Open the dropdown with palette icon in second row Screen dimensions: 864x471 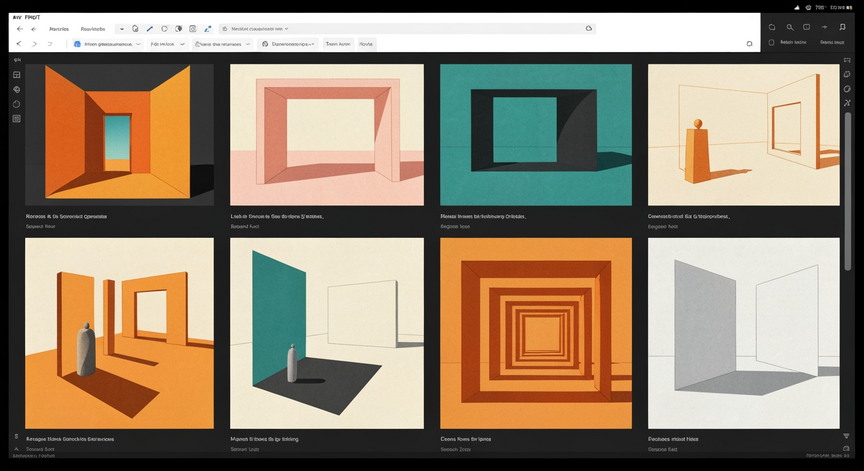[x=287, y=44]
